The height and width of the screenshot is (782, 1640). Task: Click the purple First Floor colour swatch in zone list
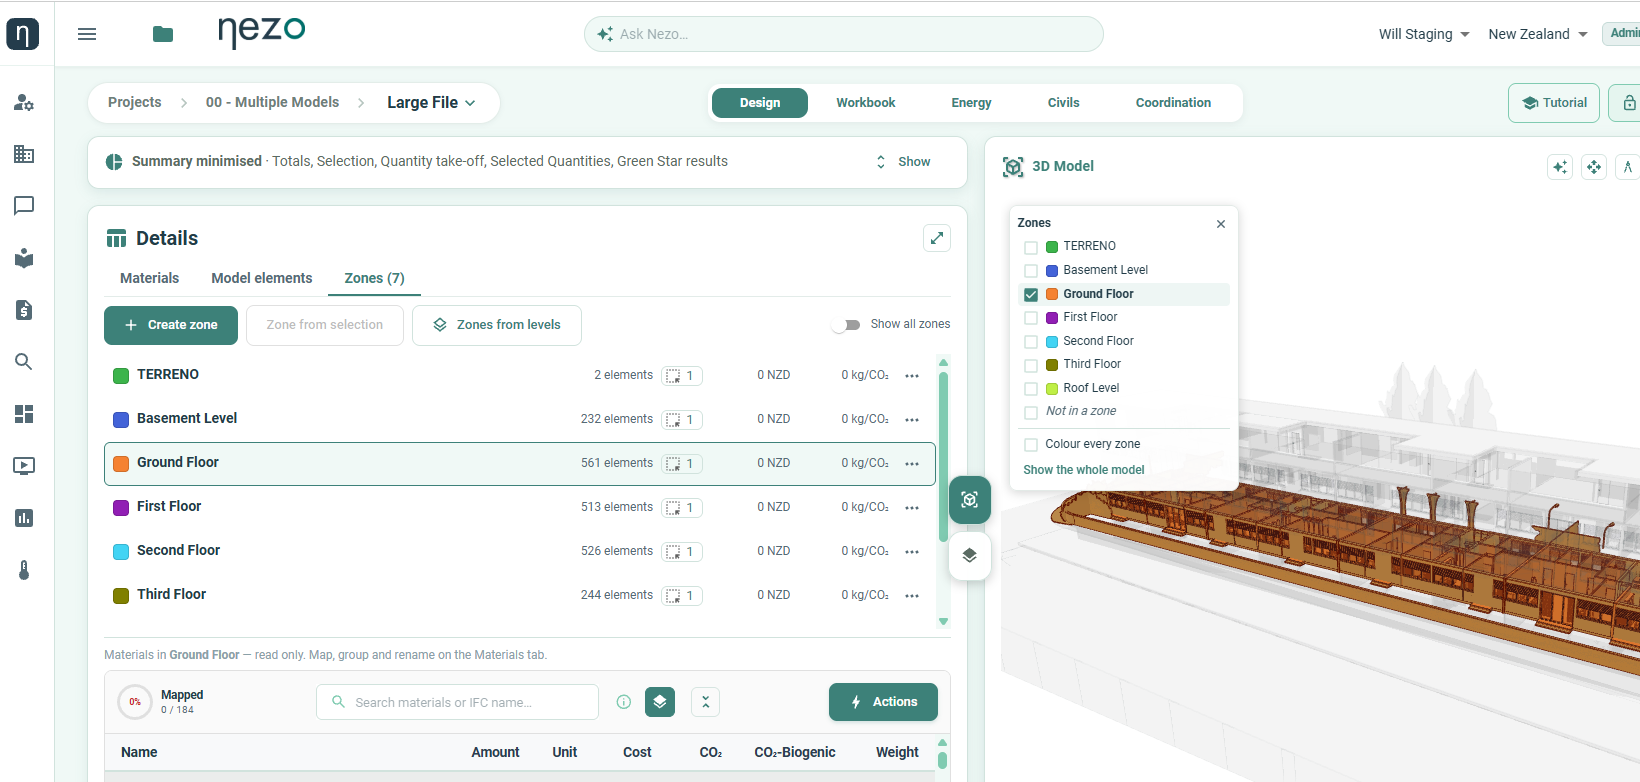click(x=121, y=507)
